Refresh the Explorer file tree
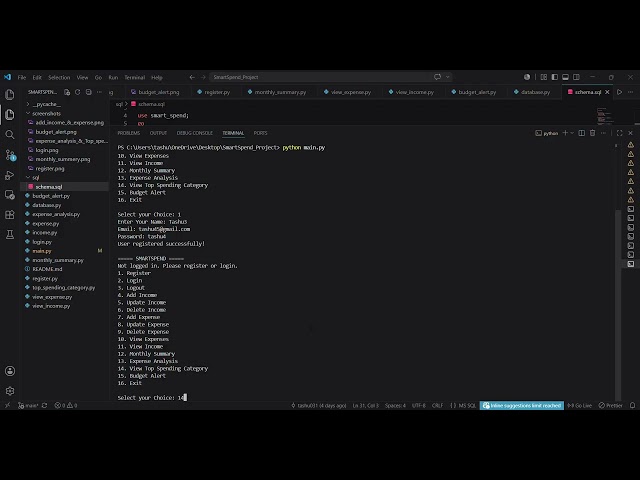640x480 pixels. [78, 92]
